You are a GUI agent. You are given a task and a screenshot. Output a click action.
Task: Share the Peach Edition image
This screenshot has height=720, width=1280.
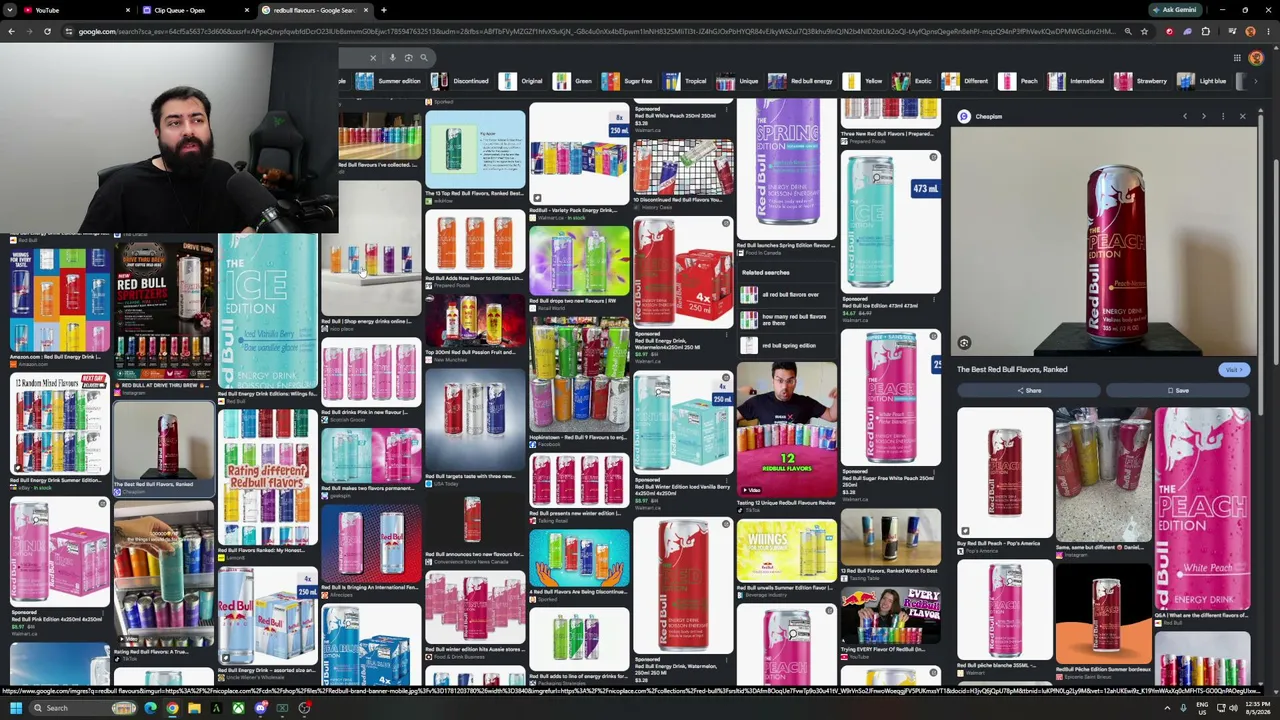(1029, 391)
